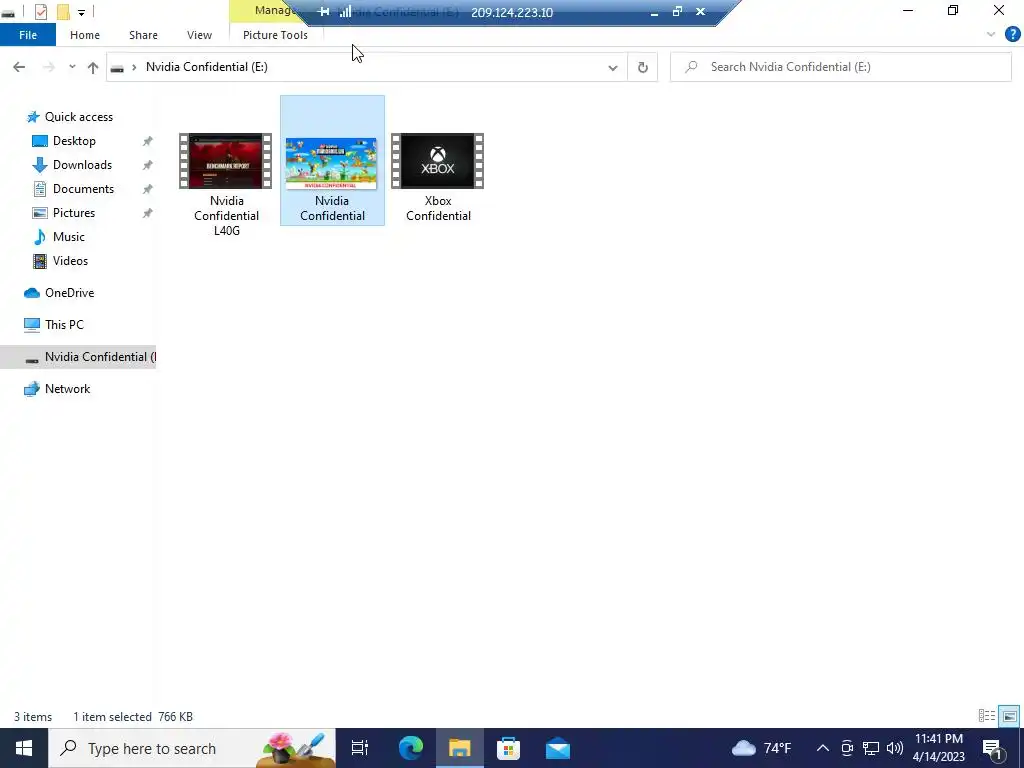Click the status bar text 3 items

point(33,716)
